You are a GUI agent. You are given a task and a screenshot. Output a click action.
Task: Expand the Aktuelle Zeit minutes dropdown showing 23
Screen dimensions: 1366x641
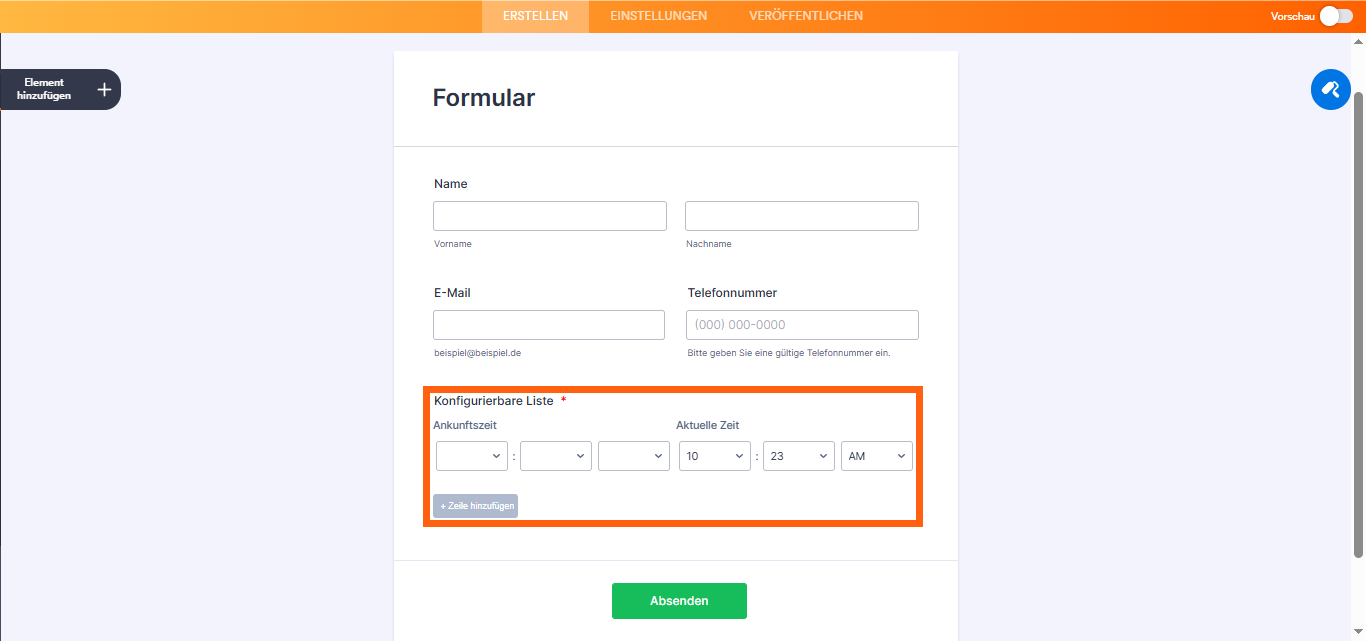[799, 456]
